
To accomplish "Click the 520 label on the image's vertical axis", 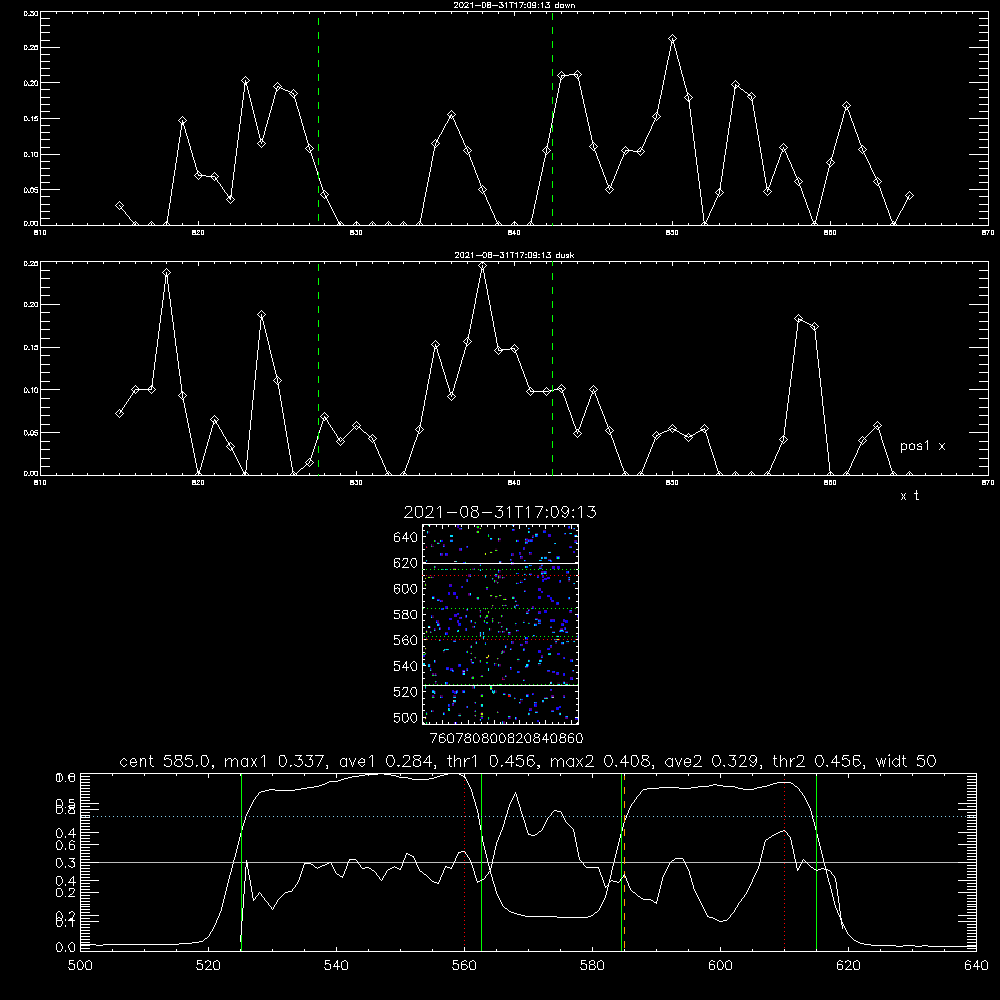I will click(x=405, y=692).
